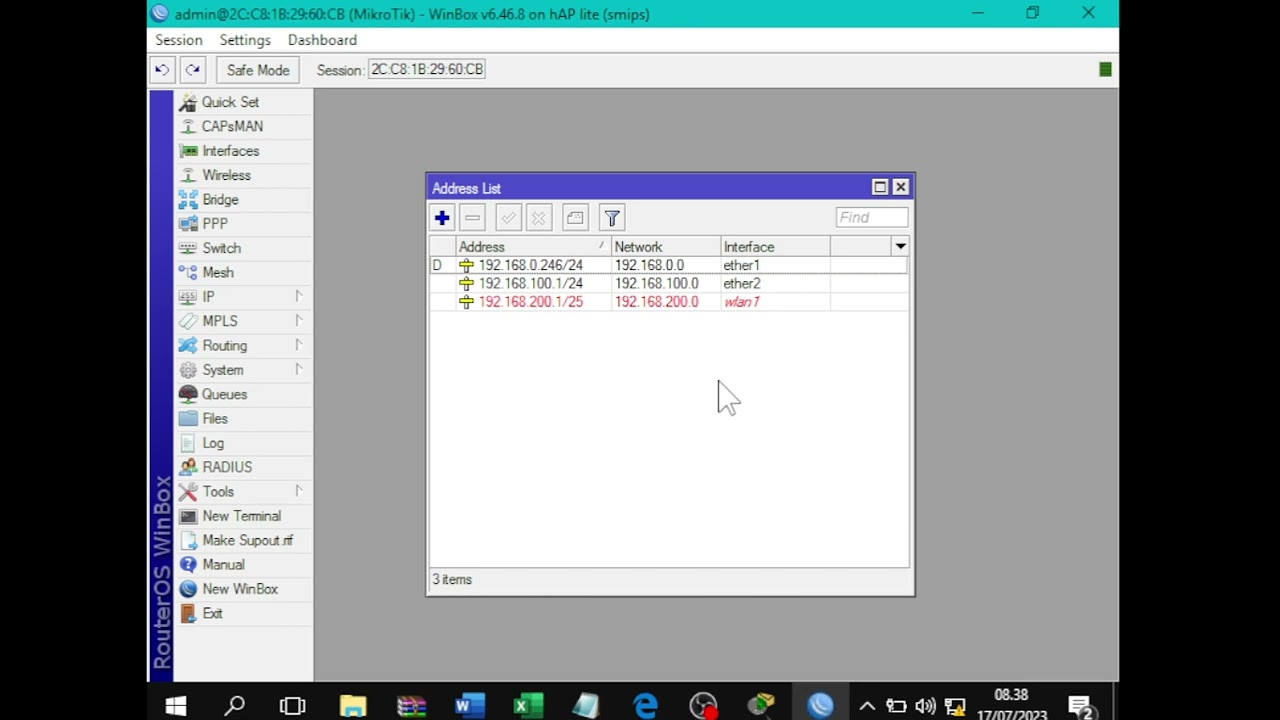Image resolution: width=1280 pixels, height=720 pixels.
Task: Click the disable X button
Action: click(539, 218)
